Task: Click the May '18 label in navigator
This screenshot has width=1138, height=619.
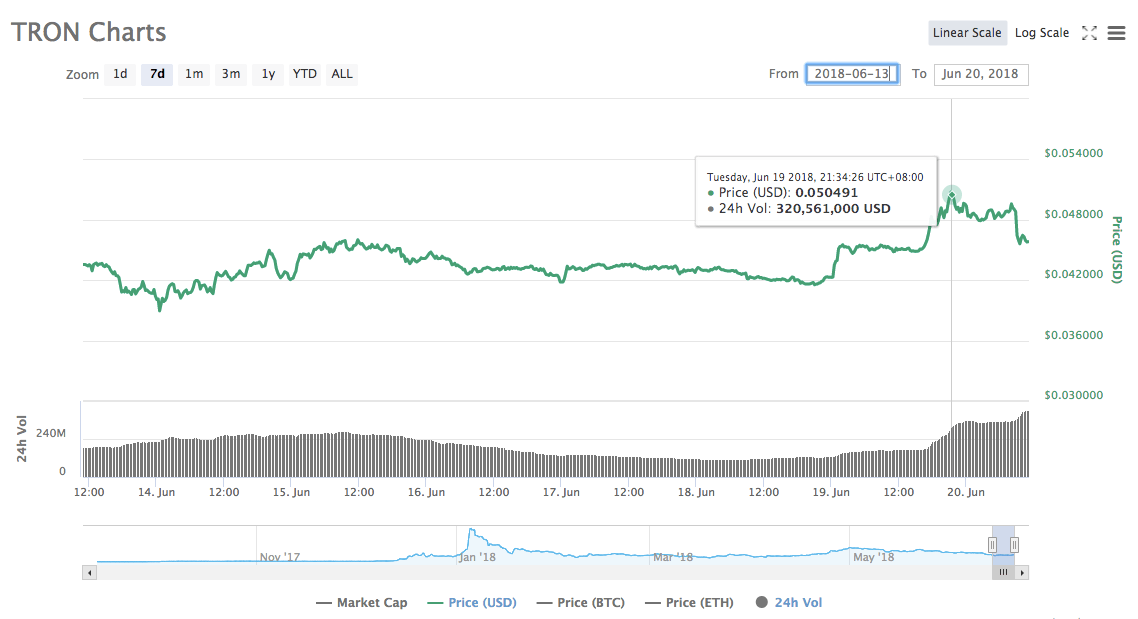Action: point(874,557)
